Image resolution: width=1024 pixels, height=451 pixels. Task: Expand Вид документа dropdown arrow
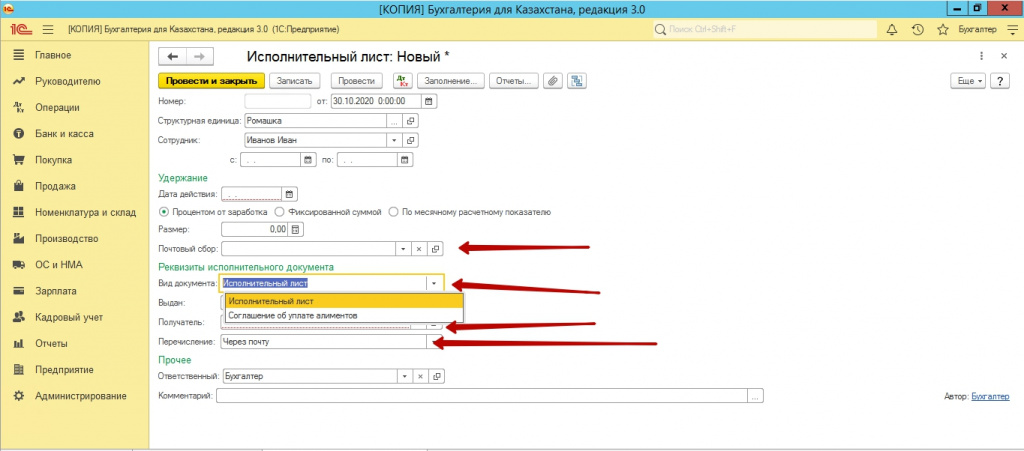click(434, 283)
